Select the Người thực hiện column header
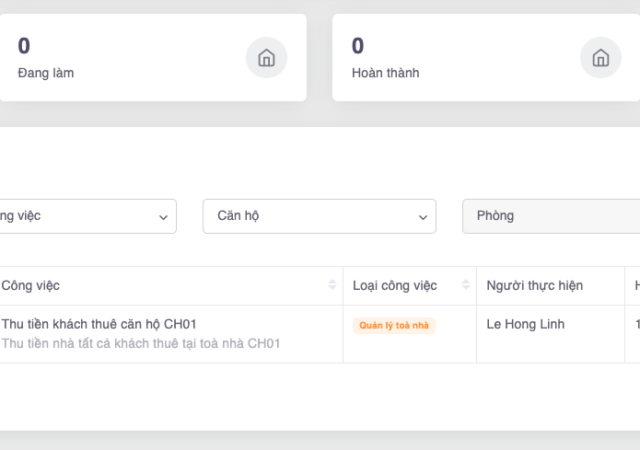 (x=534, y=286)
